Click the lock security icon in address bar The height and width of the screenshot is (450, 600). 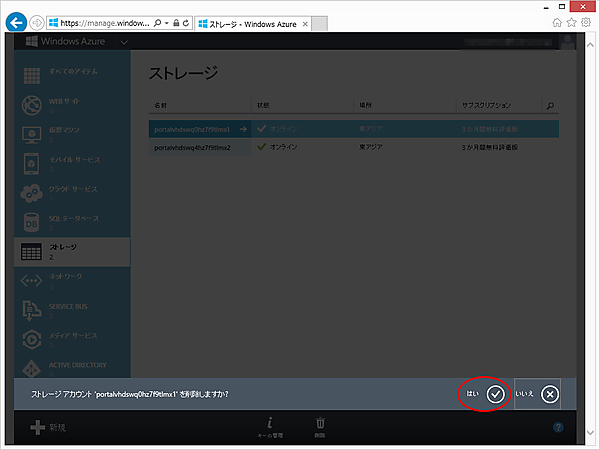(x=176, y=23)
